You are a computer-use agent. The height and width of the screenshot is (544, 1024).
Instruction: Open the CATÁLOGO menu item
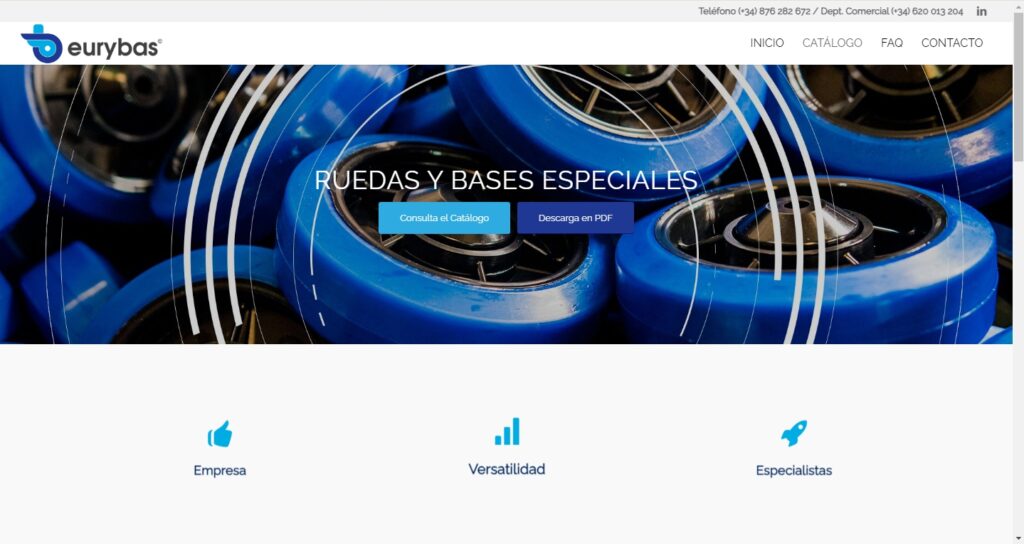click(832, 42)
